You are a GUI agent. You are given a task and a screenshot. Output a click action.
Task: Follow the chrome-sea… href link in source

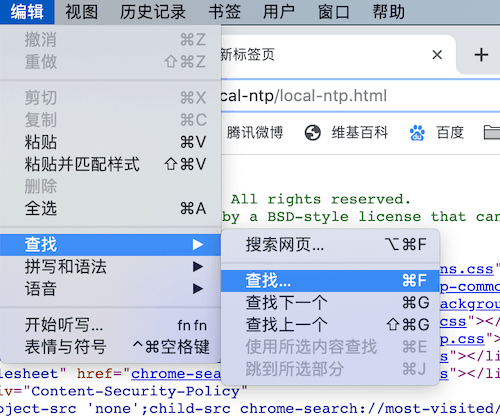tap(176, 374)
